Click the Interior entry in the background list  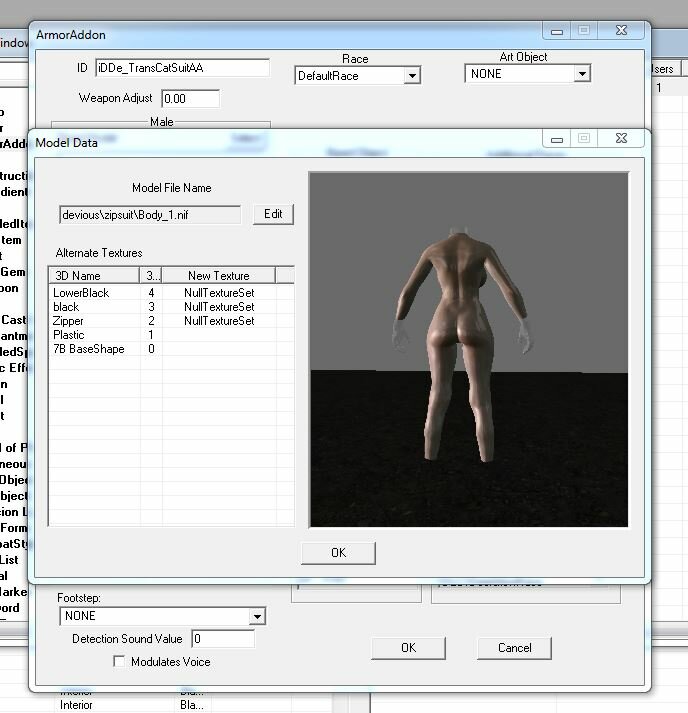76,705
